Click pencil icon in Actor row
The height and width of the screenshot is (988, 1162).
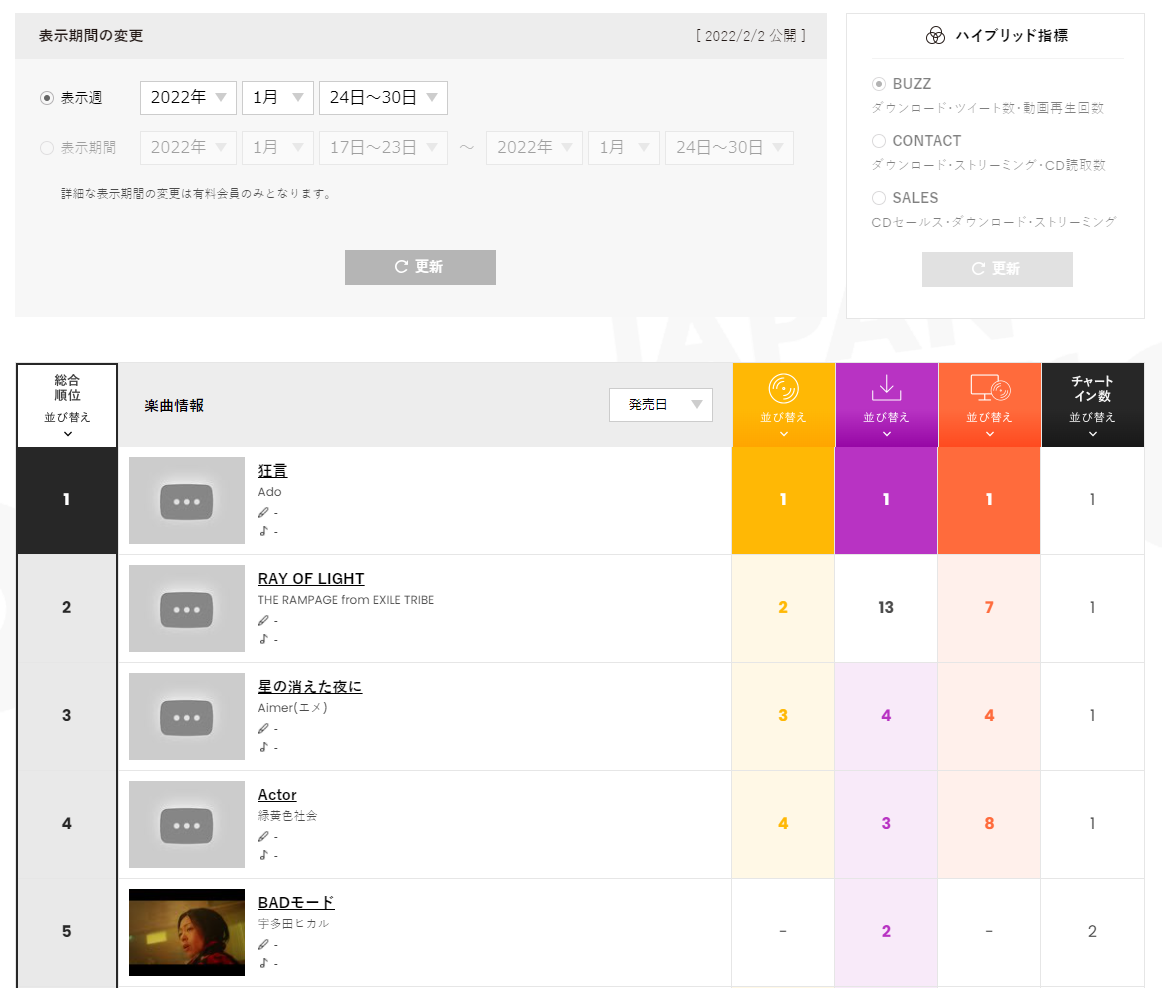263,837
